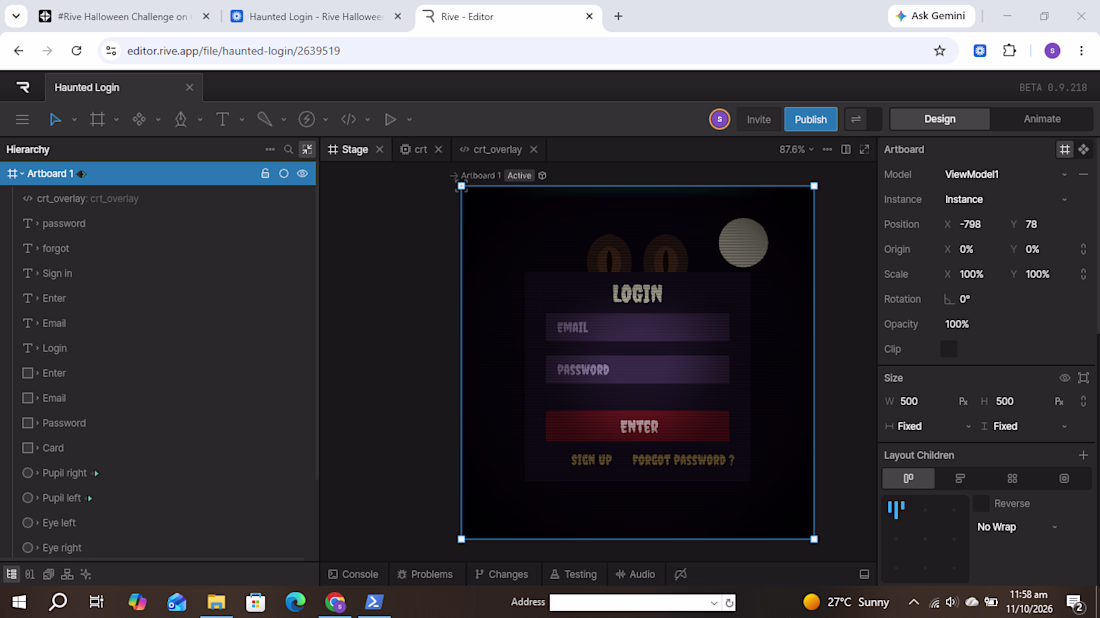Open the hamburger main menu
This screenshot has height=618, width=1100.
(22, 119)
